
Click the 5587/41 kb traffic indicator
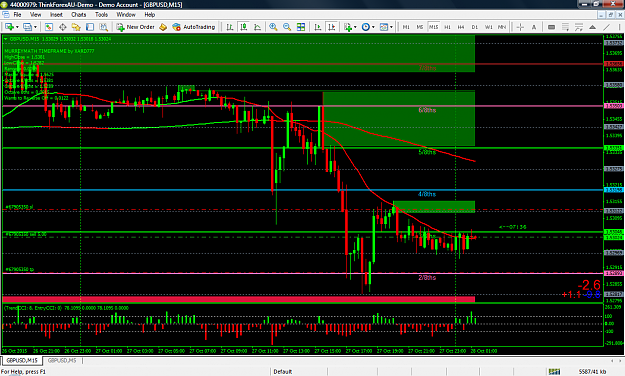tap(592, 372)
